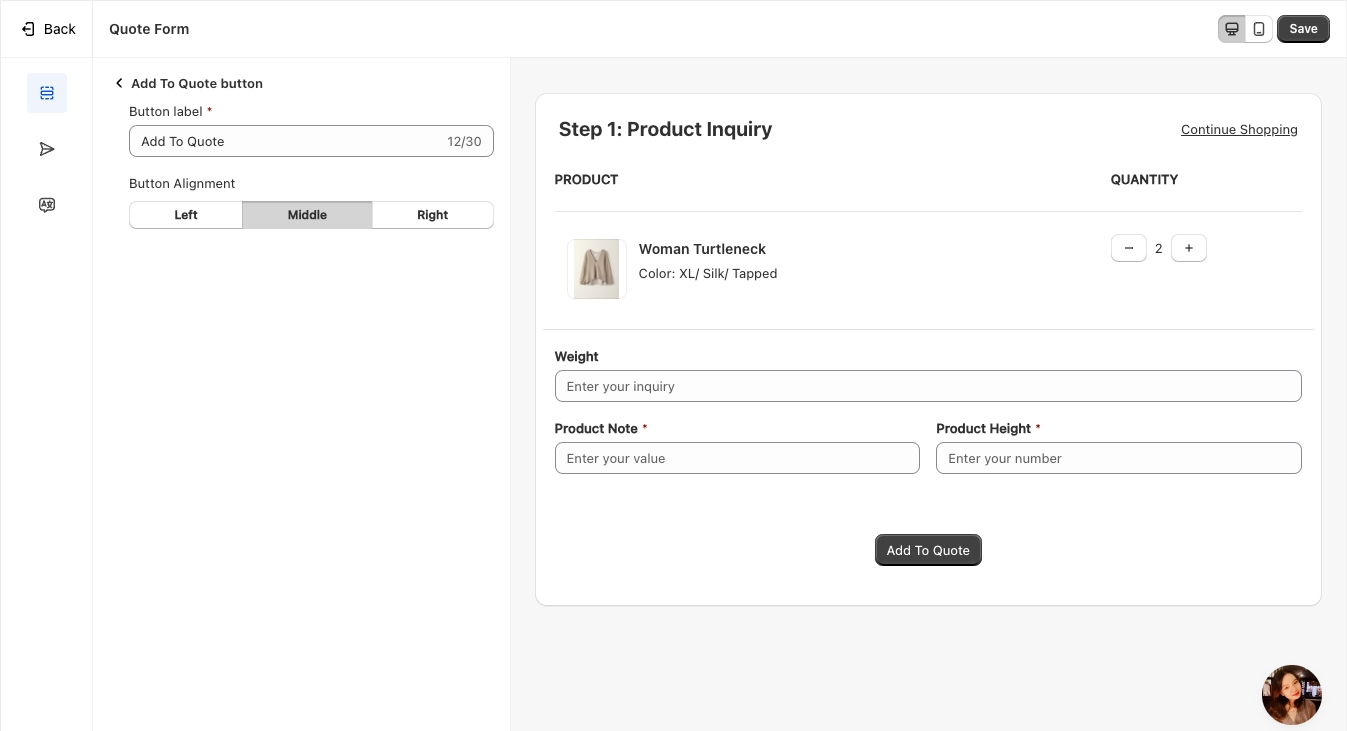Select Middle button alignment
The height and width of the screenshot is (731, 1347).
point(307,215)
